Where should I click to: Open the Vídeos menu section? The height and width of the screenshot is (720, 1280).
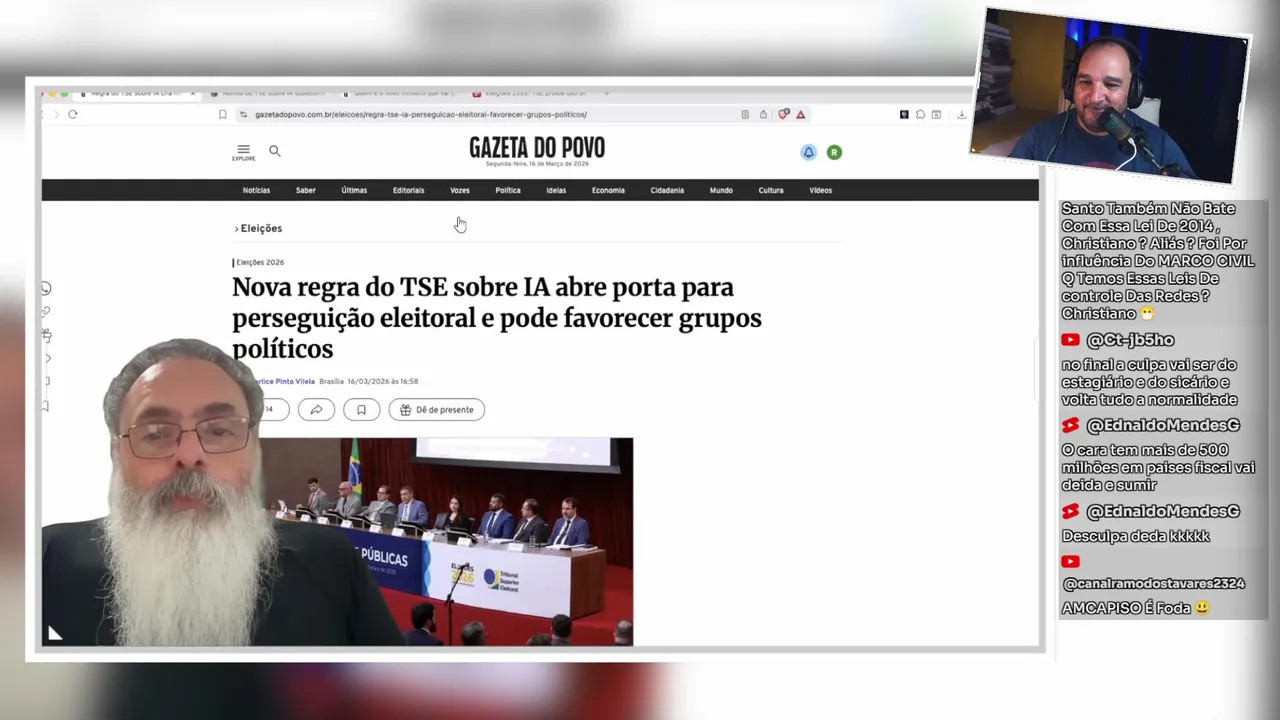tap(820, 190)
